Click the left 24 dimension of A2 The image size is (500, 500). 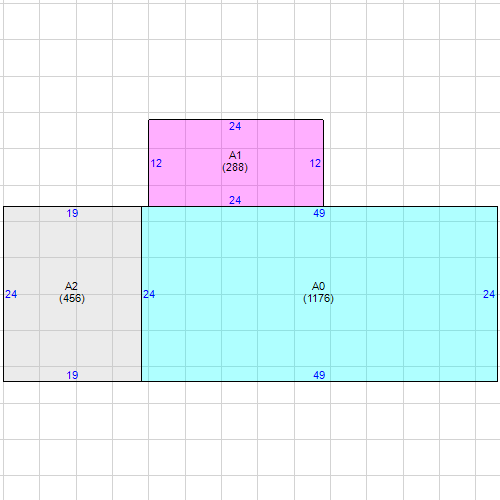point(11,294)
